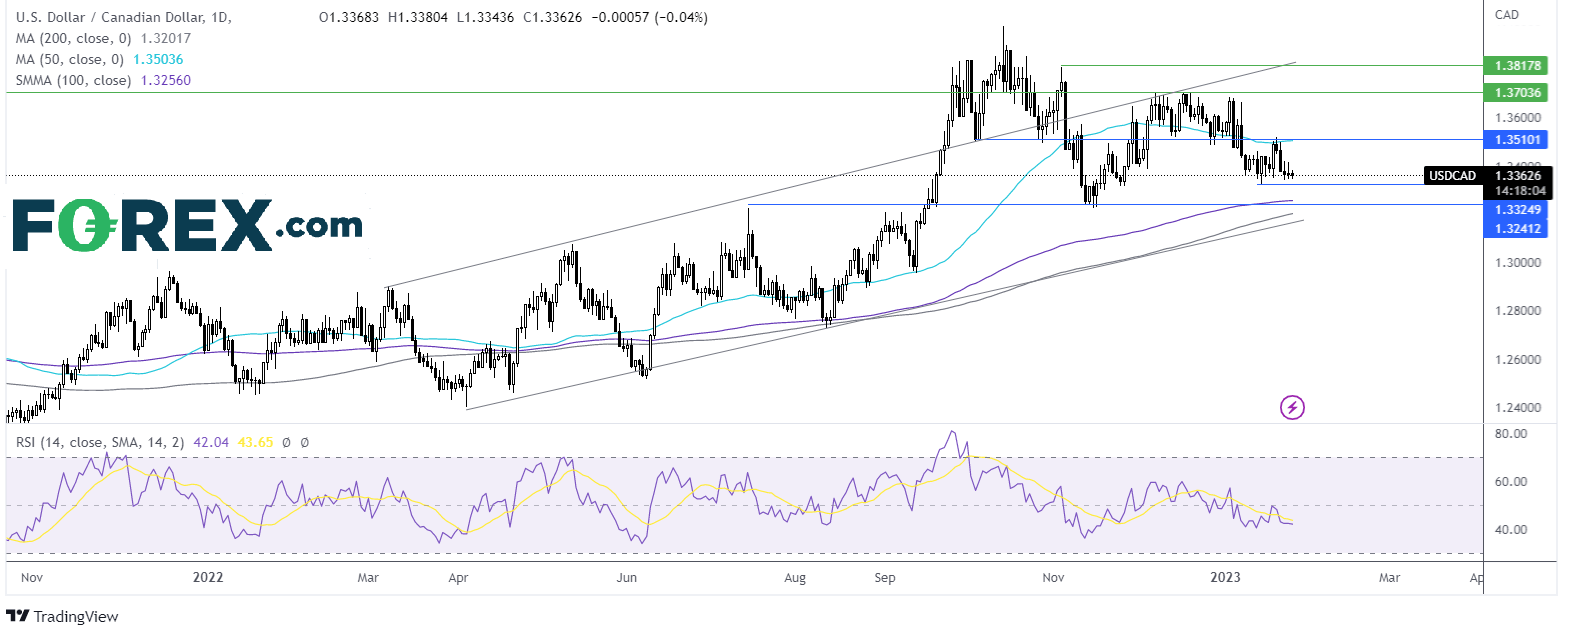This screenshot has height=637, width=1569.
Task: Click the Apr 2022 label on time axis
Action: (458, 577)
